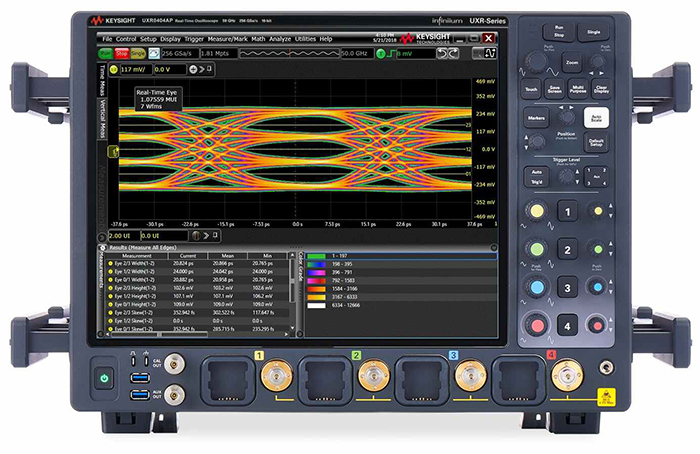This screenshot has height=454, width=700.
Task: Click the 117 mV/ vertical scale field
Action: [x=133, y=69]
